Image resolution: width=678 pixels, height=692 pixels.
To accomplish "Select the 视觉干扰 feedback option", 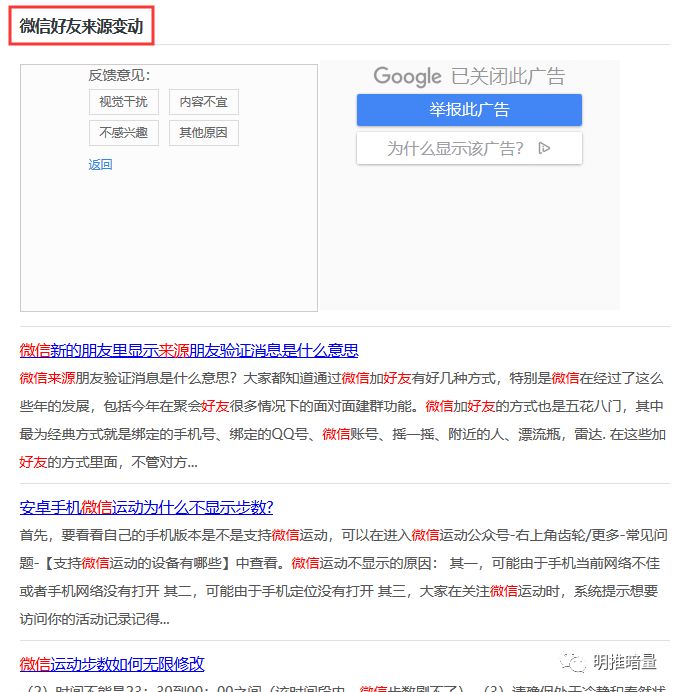I will point(124,102).
